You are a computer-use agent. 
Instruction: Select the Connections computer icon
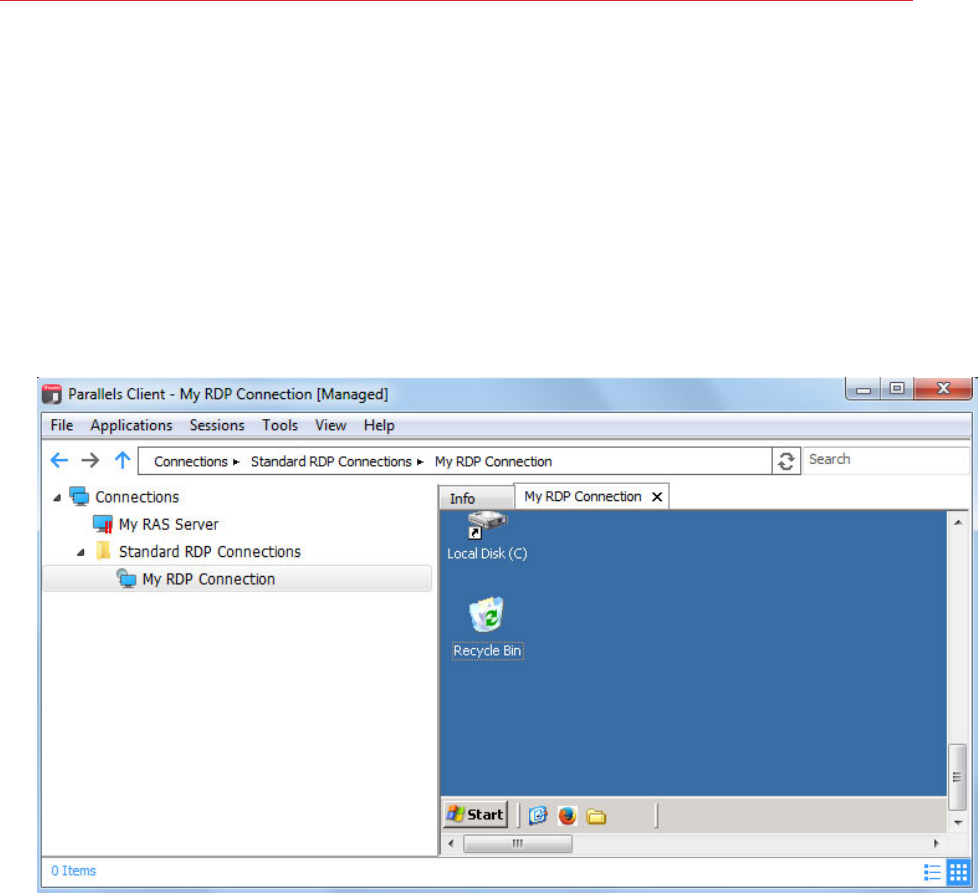(x=79, y=496)
